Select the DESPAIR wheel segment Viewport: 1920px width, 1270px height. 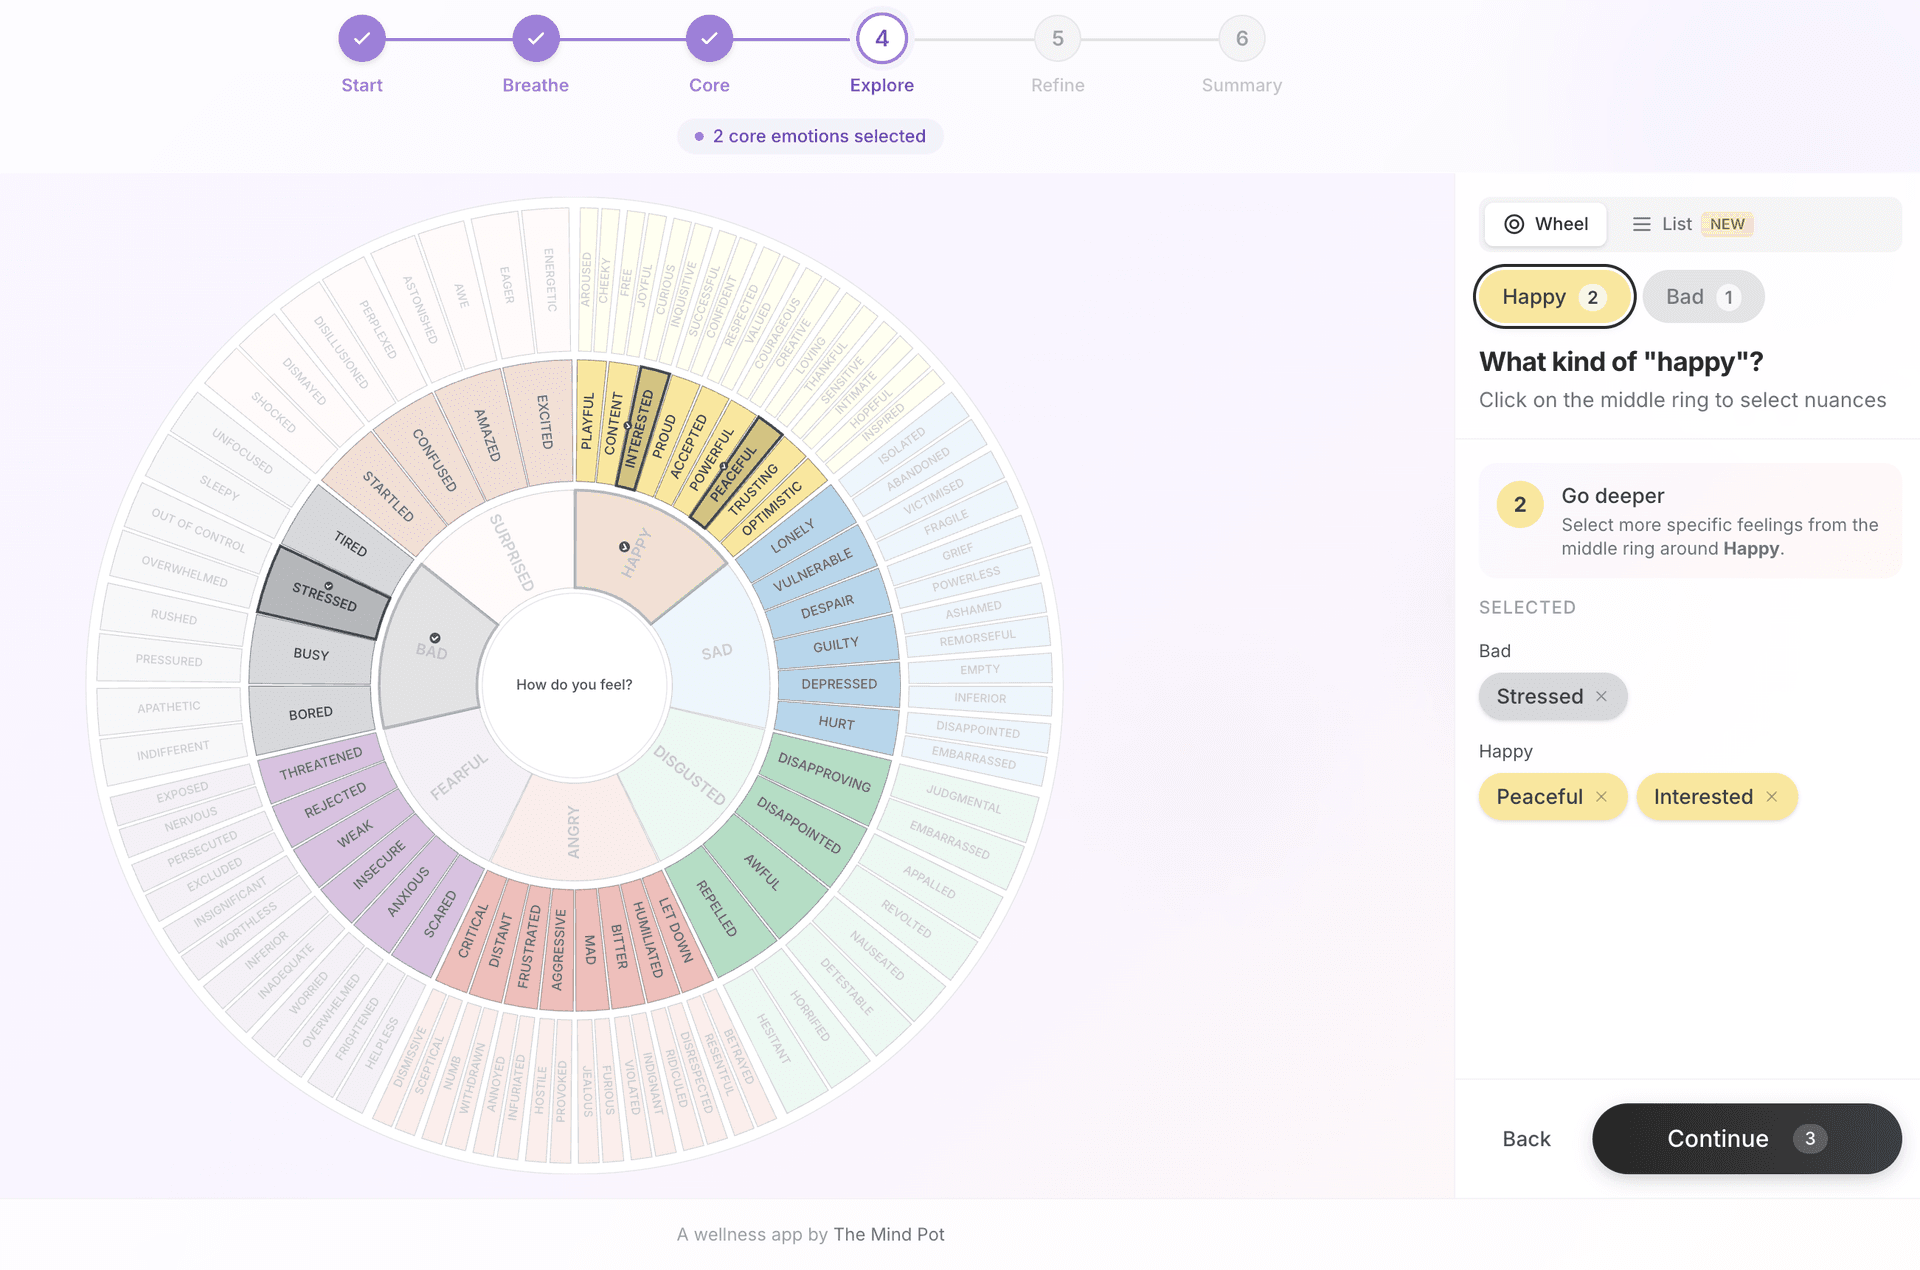point(828,606)
